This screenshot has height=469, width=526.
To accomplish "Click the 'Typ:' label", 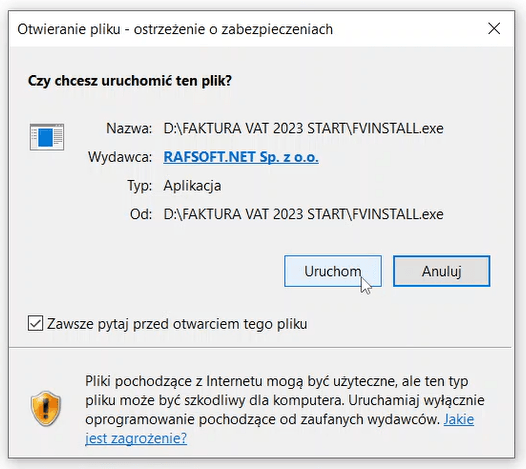I will [x=140, y=186].
